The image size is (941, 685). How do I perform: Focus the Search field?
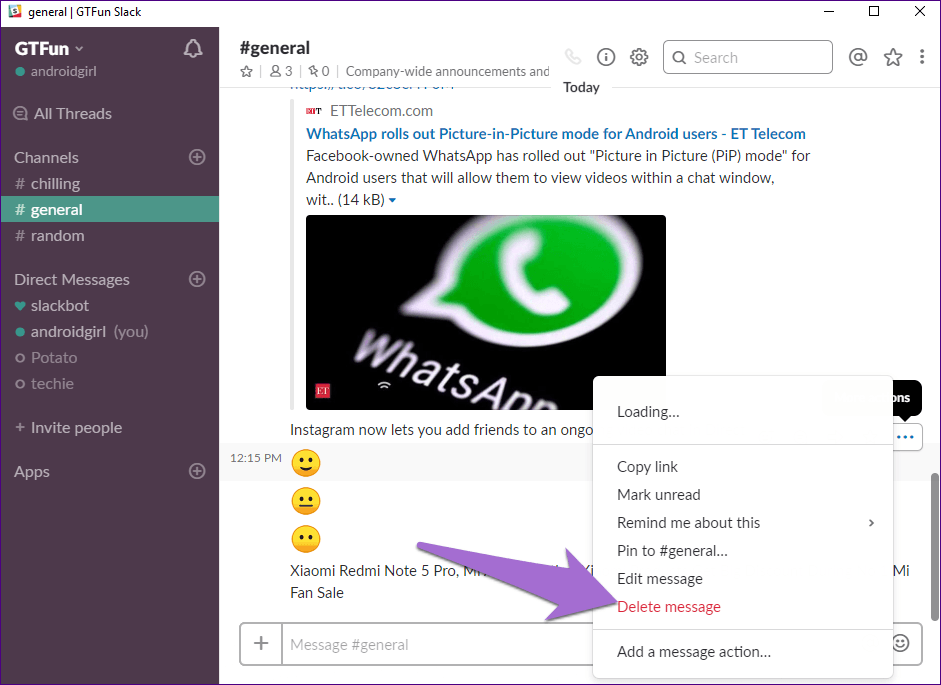coord(748,57)
